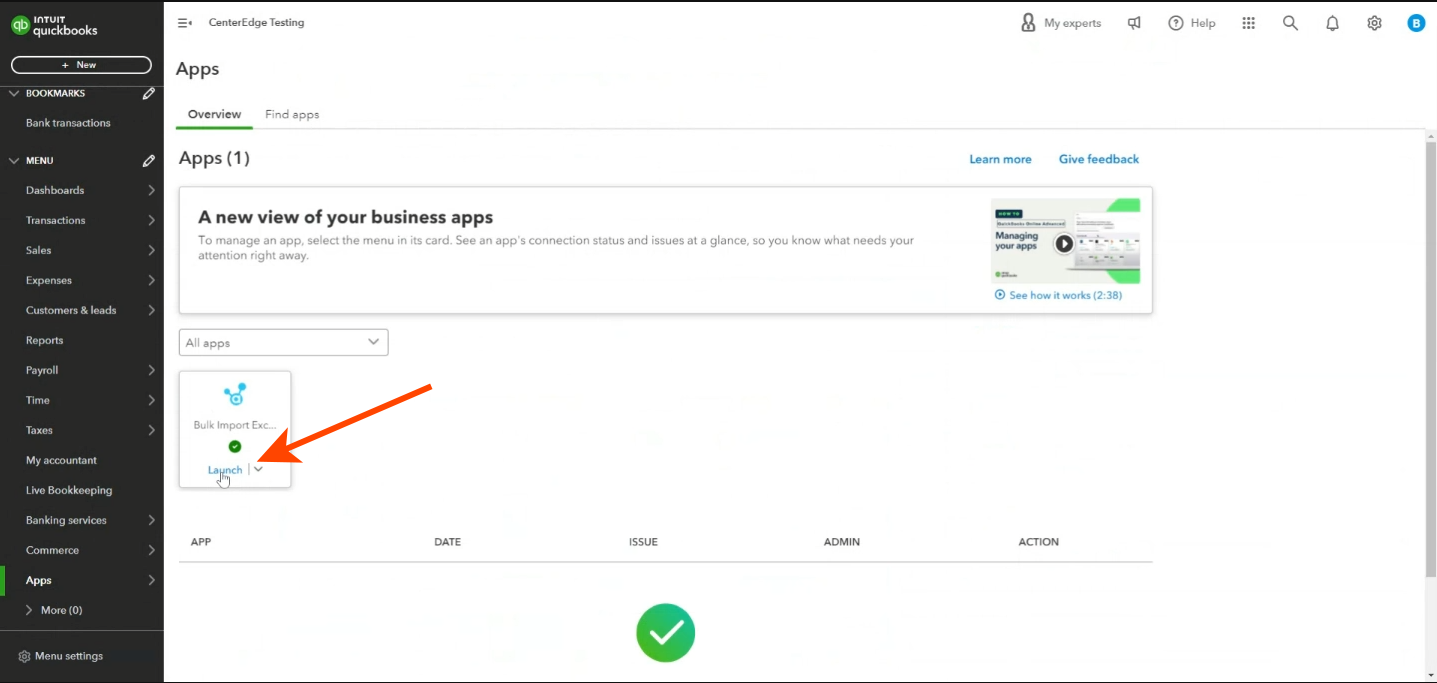Click the megaphone announcements icon
Screen dimensions: 1437x683
click(1134, 23)
